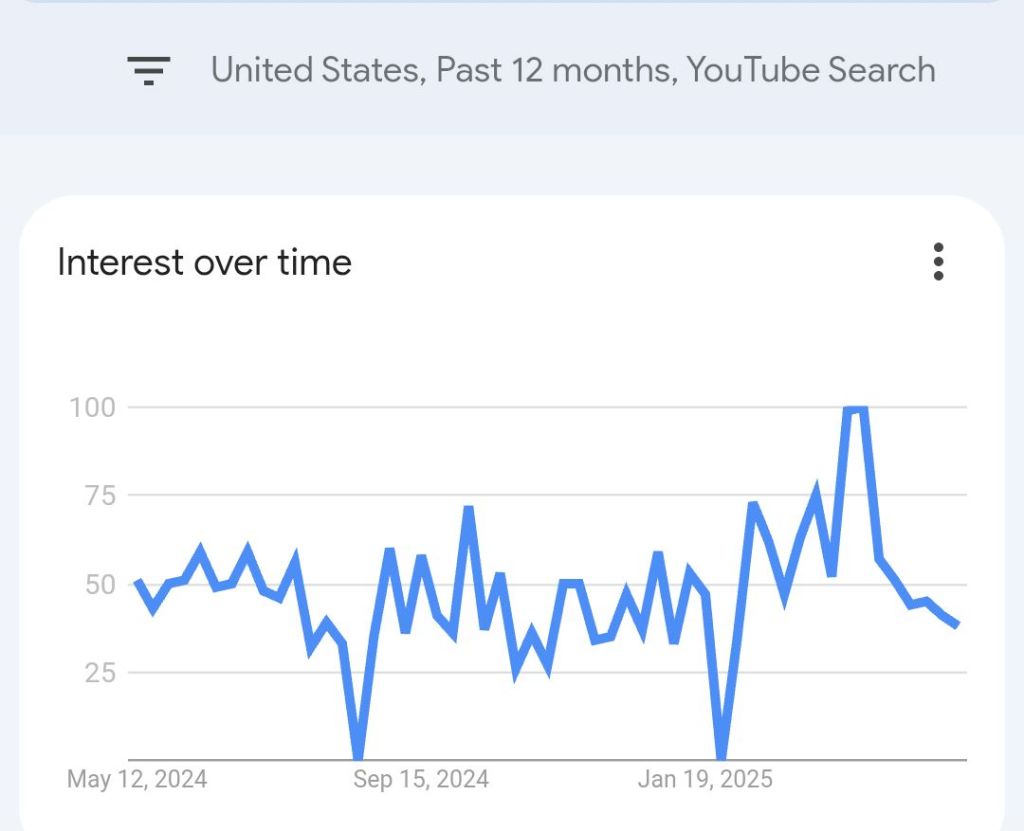Tap the spike above 70 after Sep 15, 2024
This screenshot has height=831, width=1024.
468,509
